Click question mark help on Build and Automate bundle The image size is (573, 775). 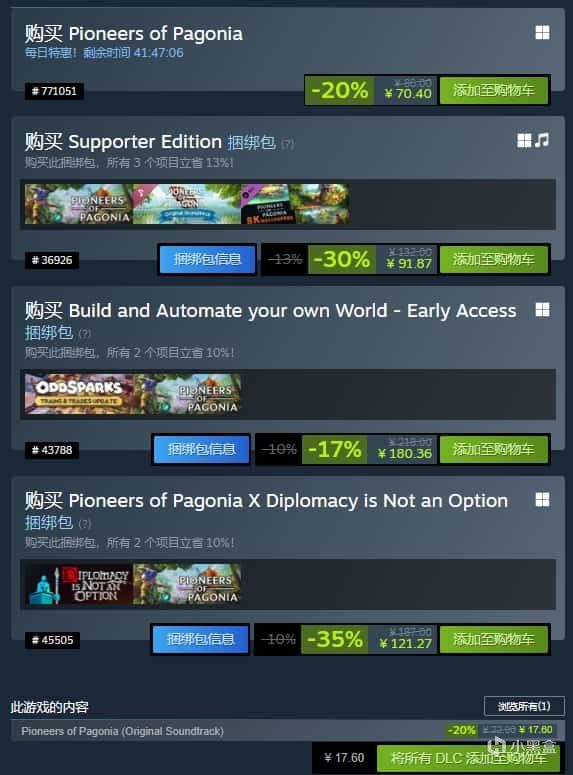coord(85,334)
